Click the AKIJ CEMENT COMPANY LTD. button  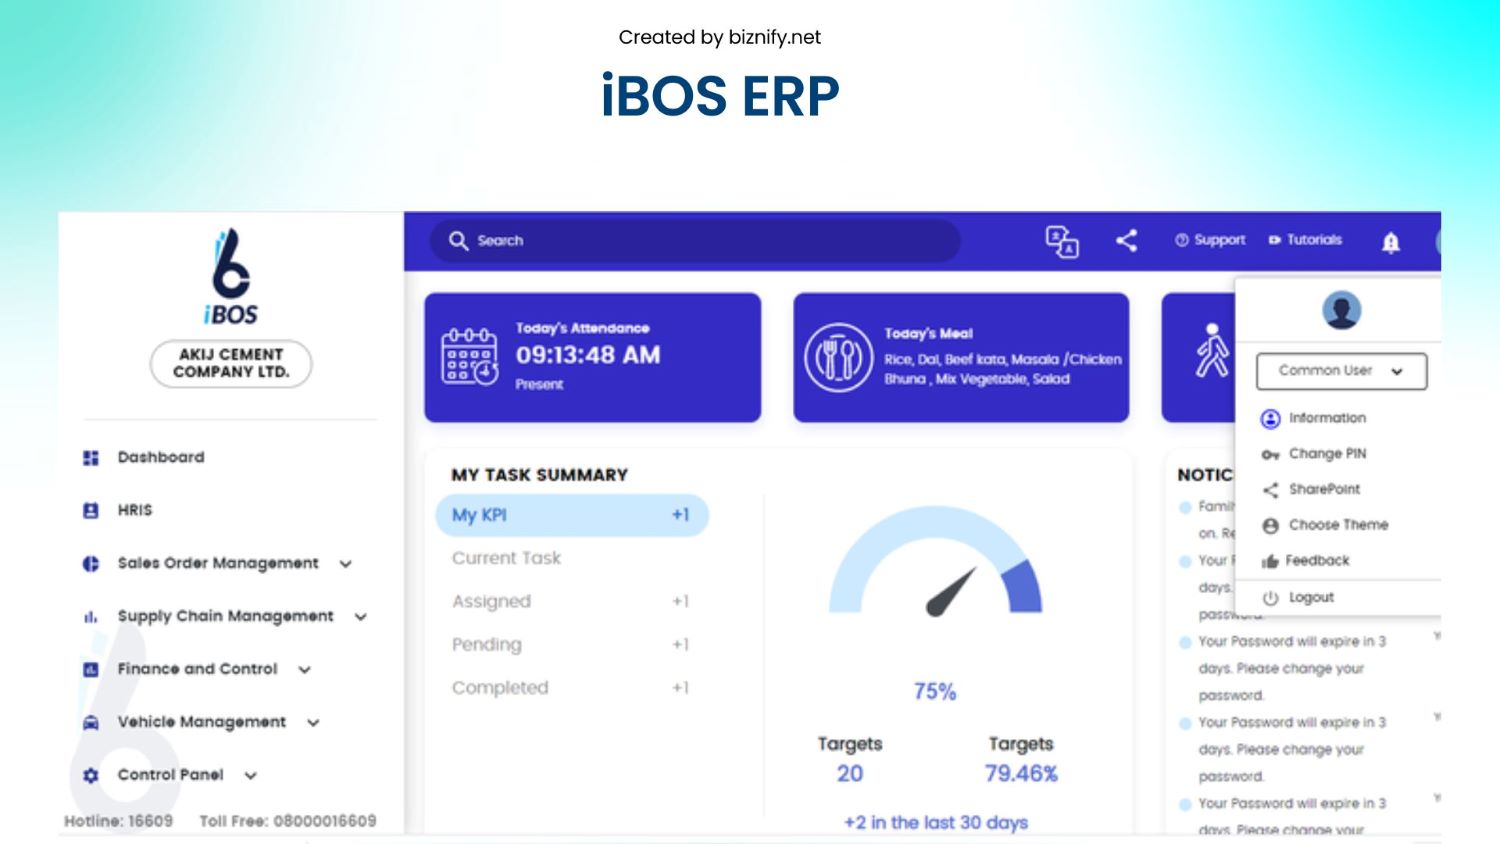point(231,363)
